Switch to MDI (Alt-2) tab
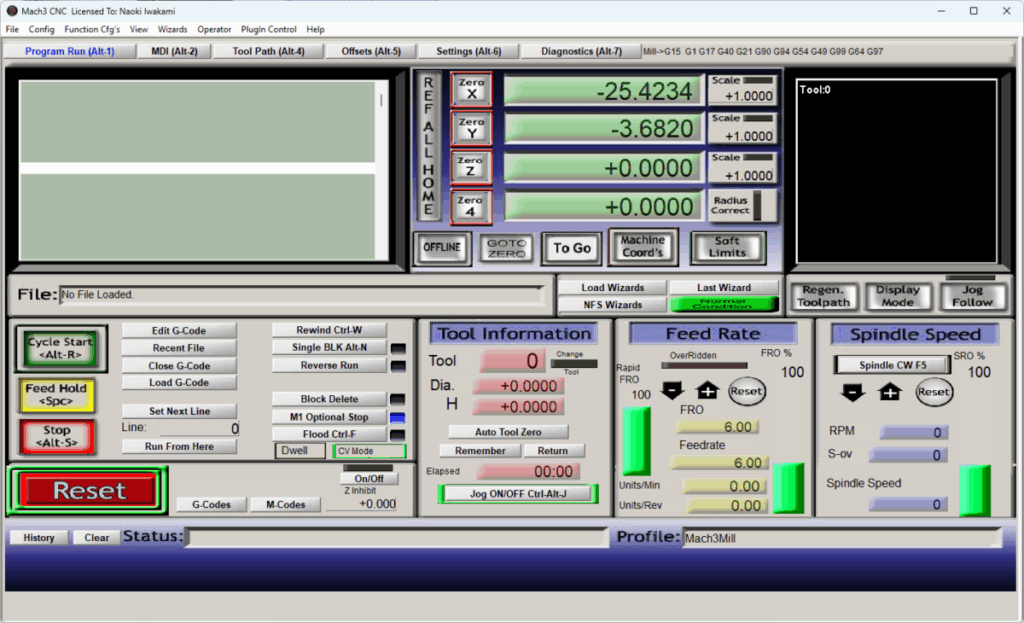The image size is (1024, 623). (x=174, y=51)
